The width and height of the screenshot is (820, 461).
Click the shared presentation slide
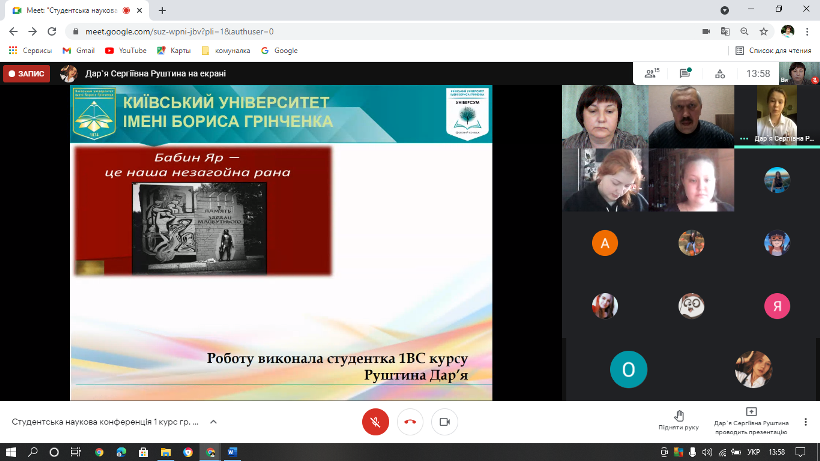[281, 243]
